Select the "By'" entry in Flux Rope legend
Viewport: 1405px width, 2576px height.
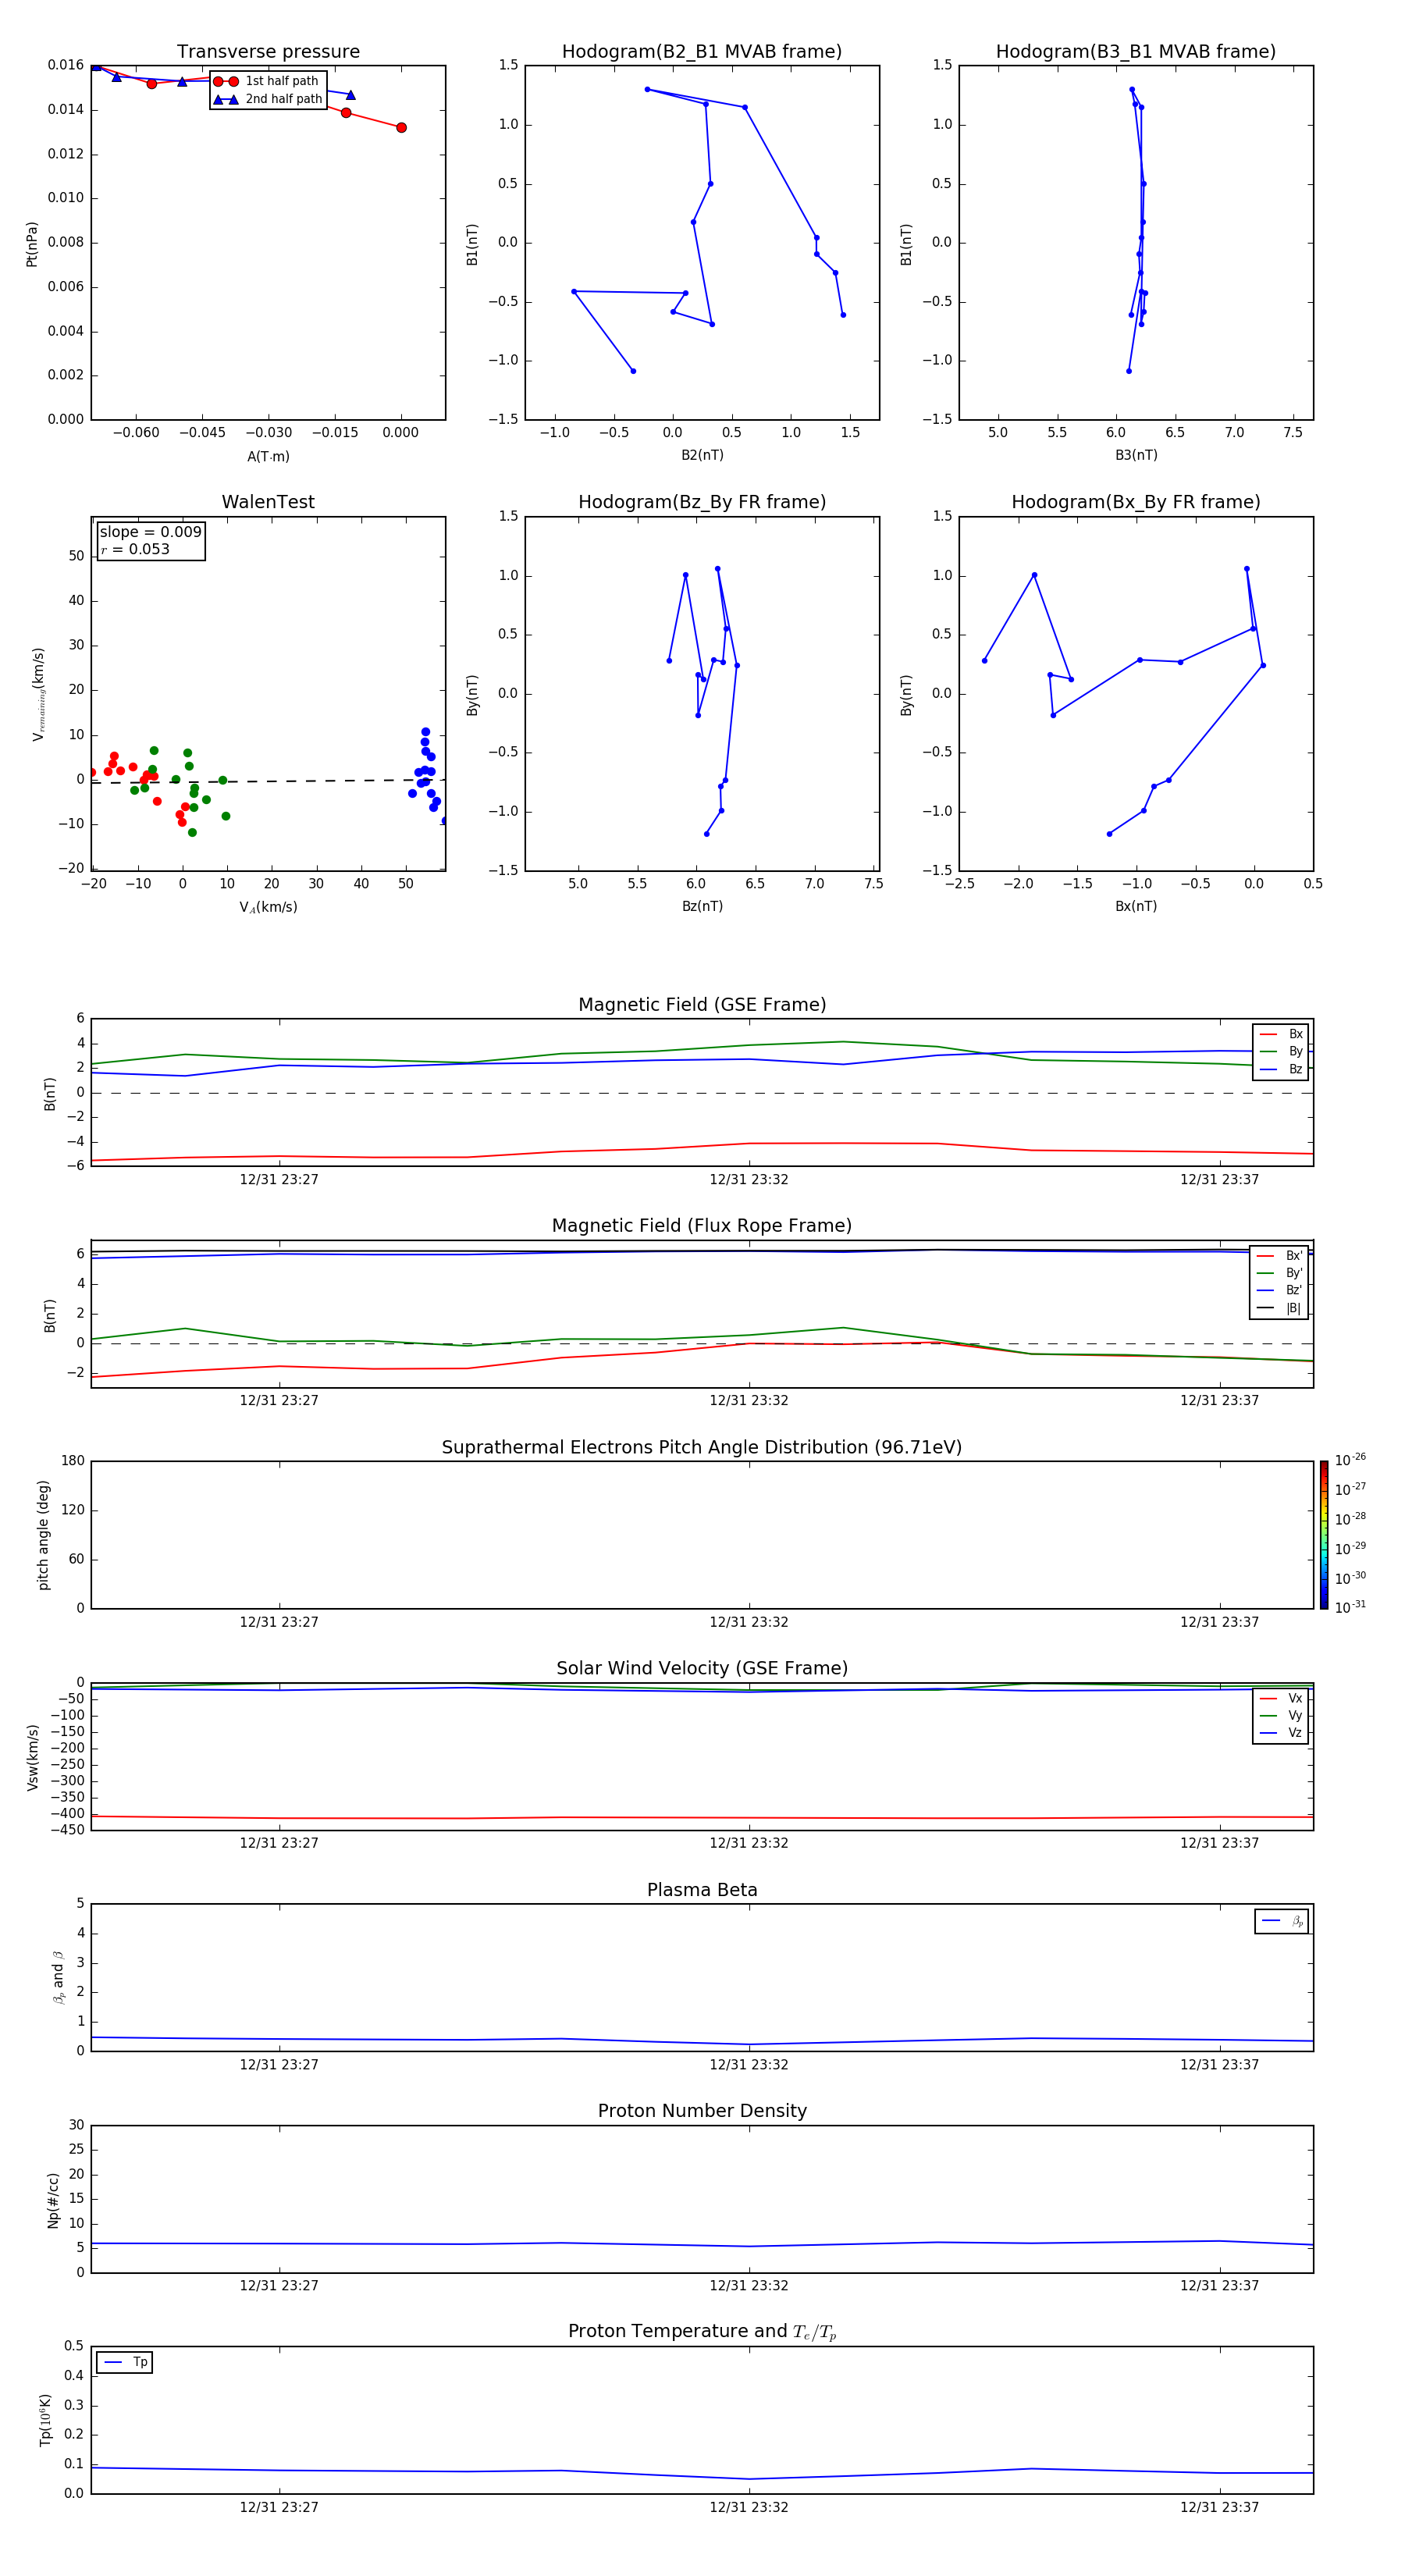[x=1280, y=1273]
